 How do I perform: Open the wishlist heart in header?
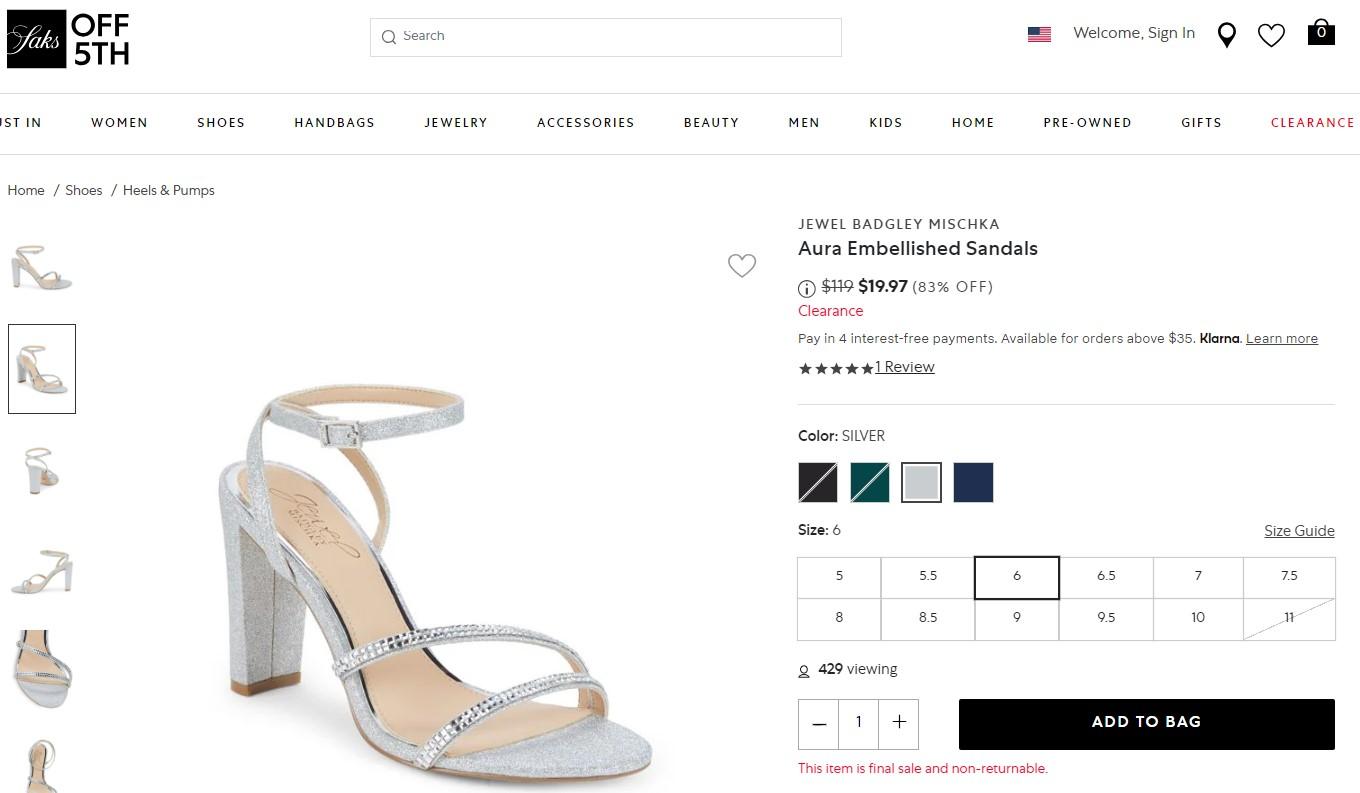[1271, 35]
